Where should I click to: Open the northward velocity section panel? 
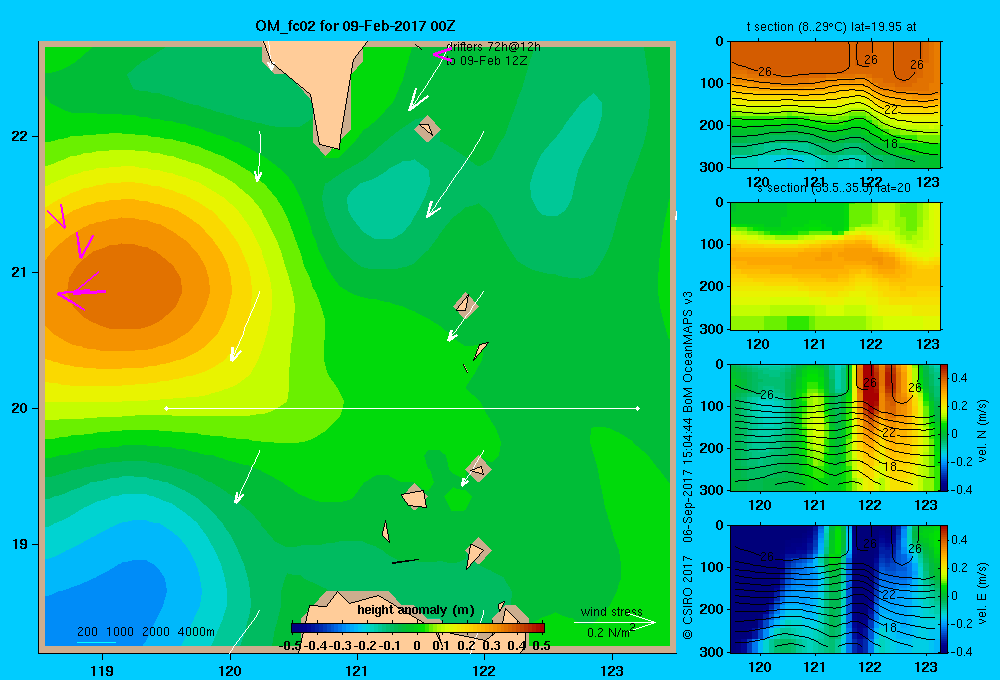point(834,427)
